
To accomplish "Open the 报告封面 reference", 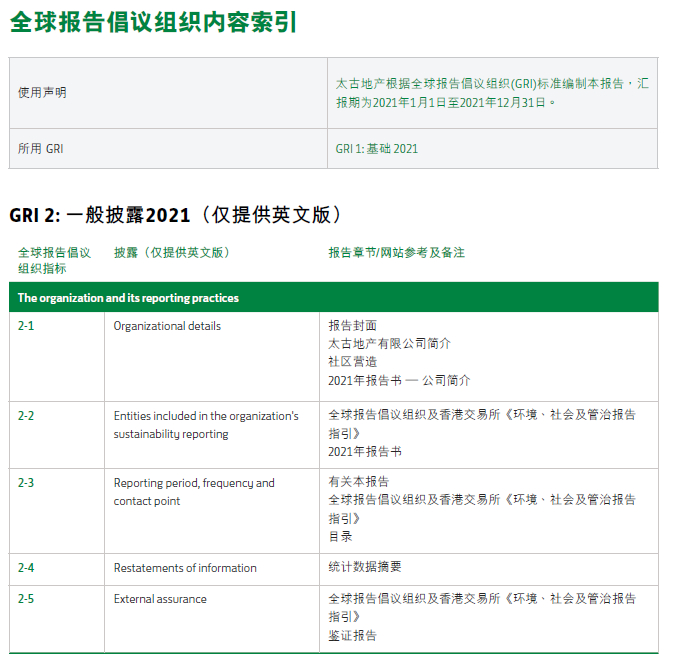I will tap(352, 326).
